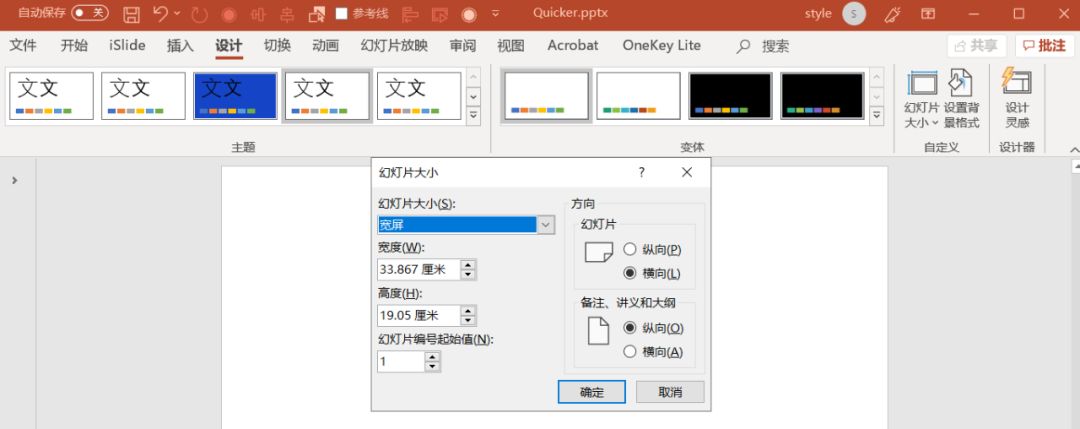
Task: Click the record circle icon after Redo
Action: (229, 14)
